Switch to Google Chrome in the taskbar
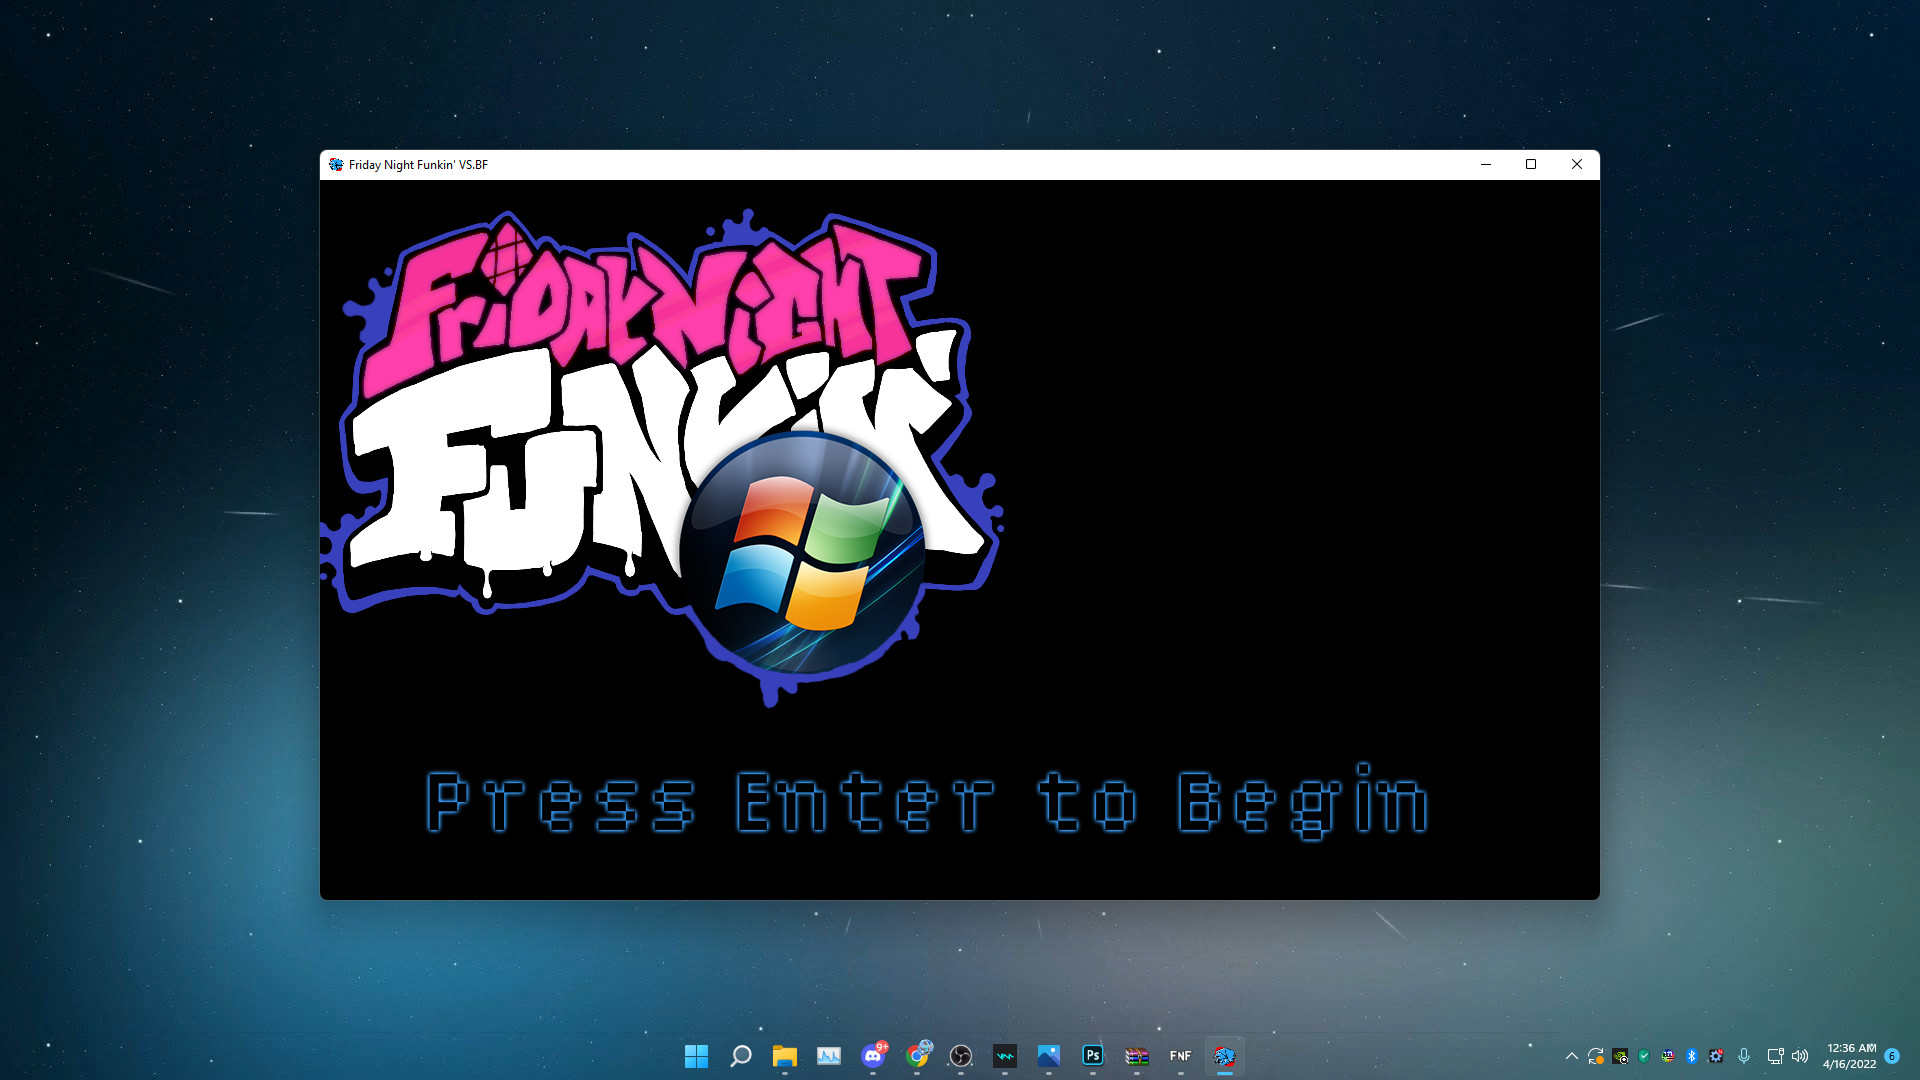The image size is (1920, 1080). (917, 1056)
